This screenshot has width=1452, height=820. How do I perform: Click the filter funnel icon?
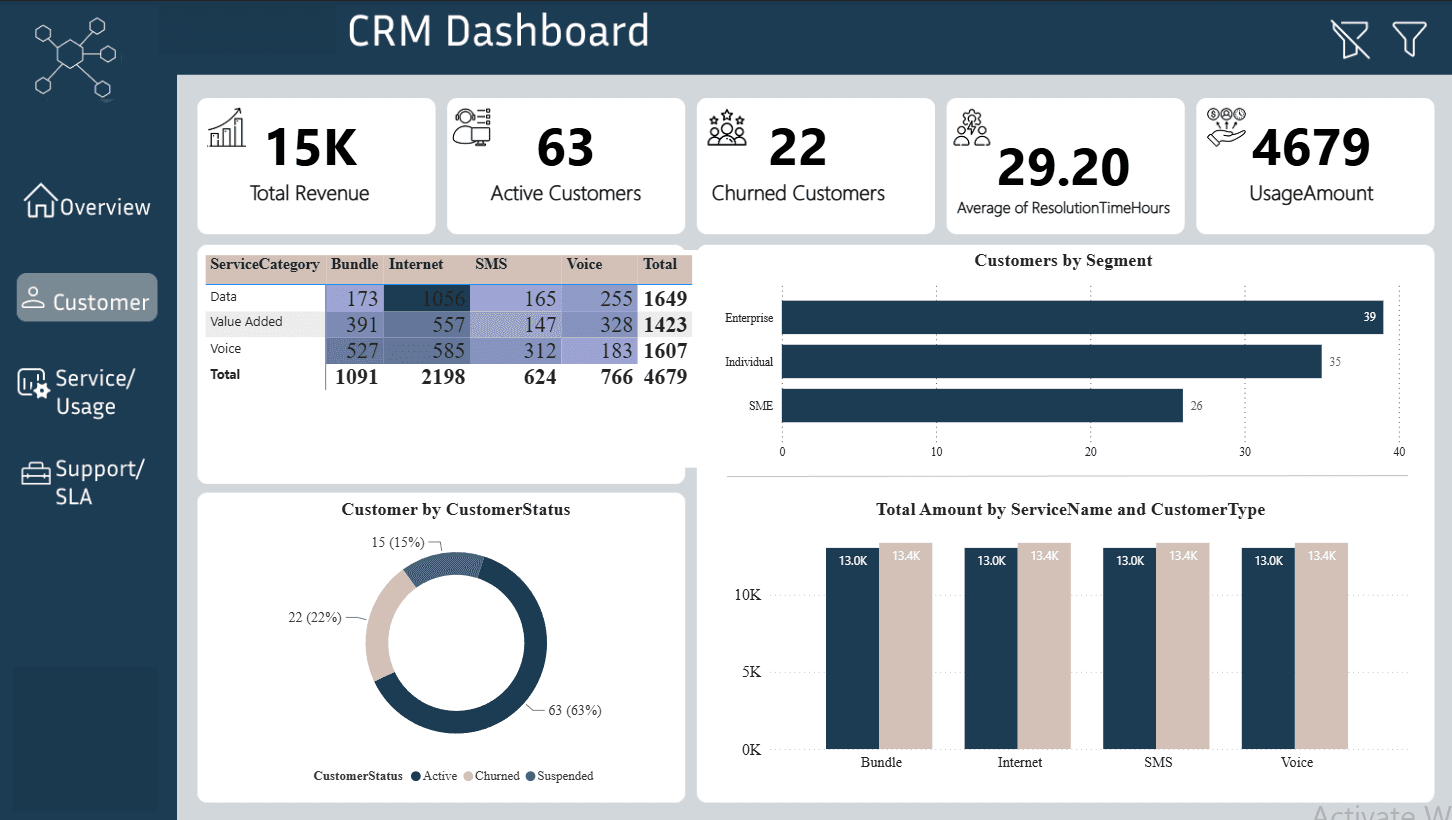coord(1409,38)
